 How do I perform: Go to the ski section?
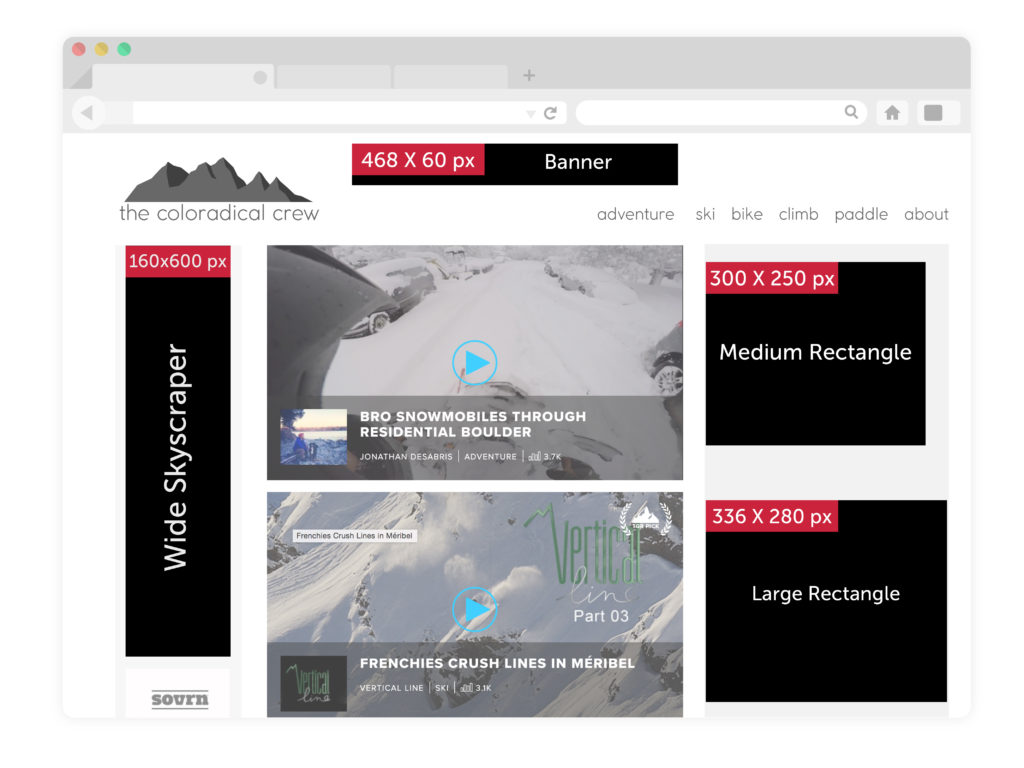click(705, 214)
